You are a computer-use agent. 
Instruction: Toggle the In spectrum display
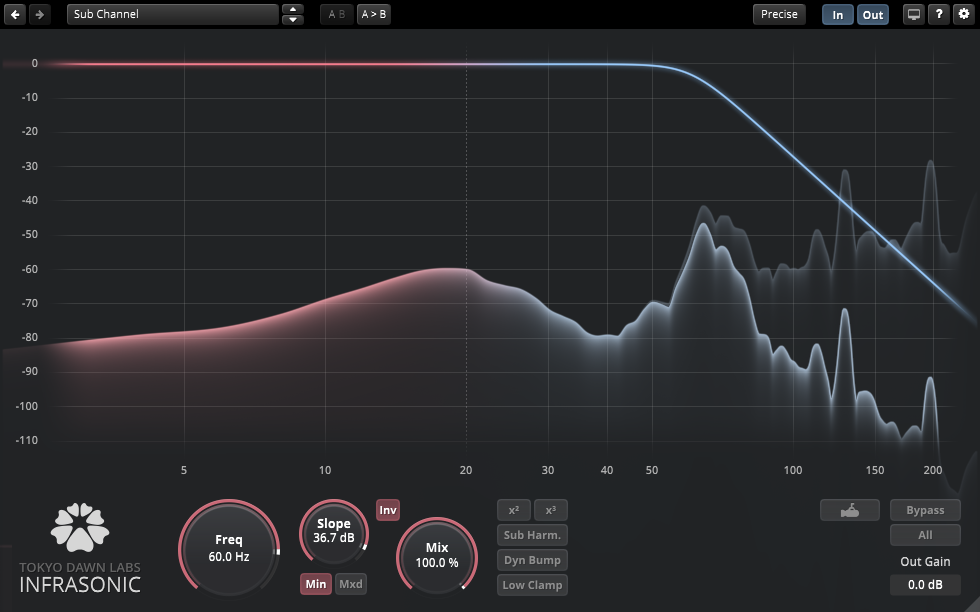coord(838,15)
